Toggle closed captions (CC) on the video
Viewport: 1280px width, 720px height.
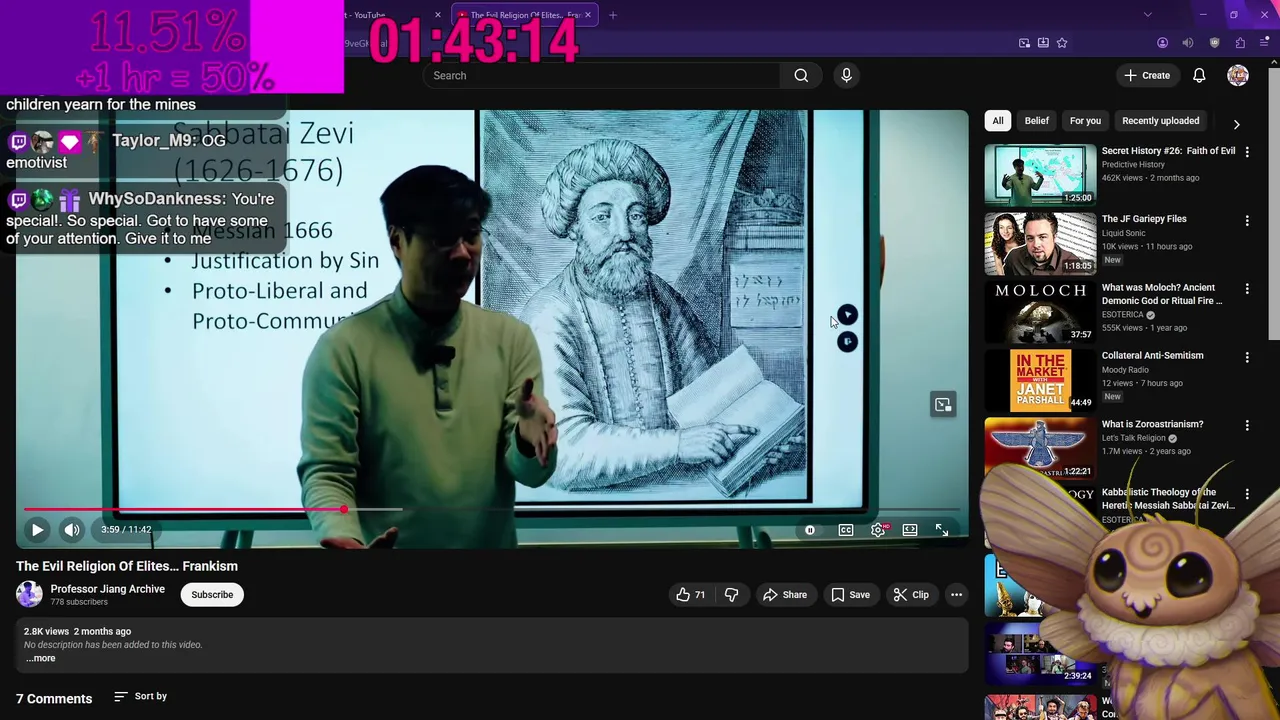(846, 530)
